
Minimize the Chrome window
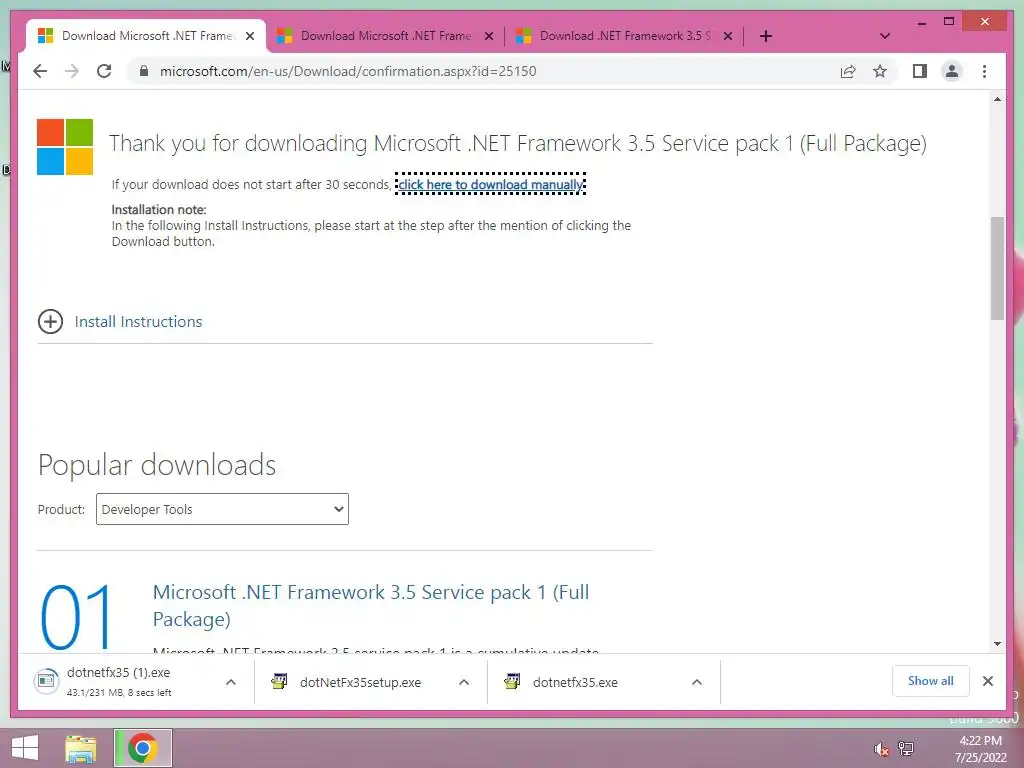921,22
